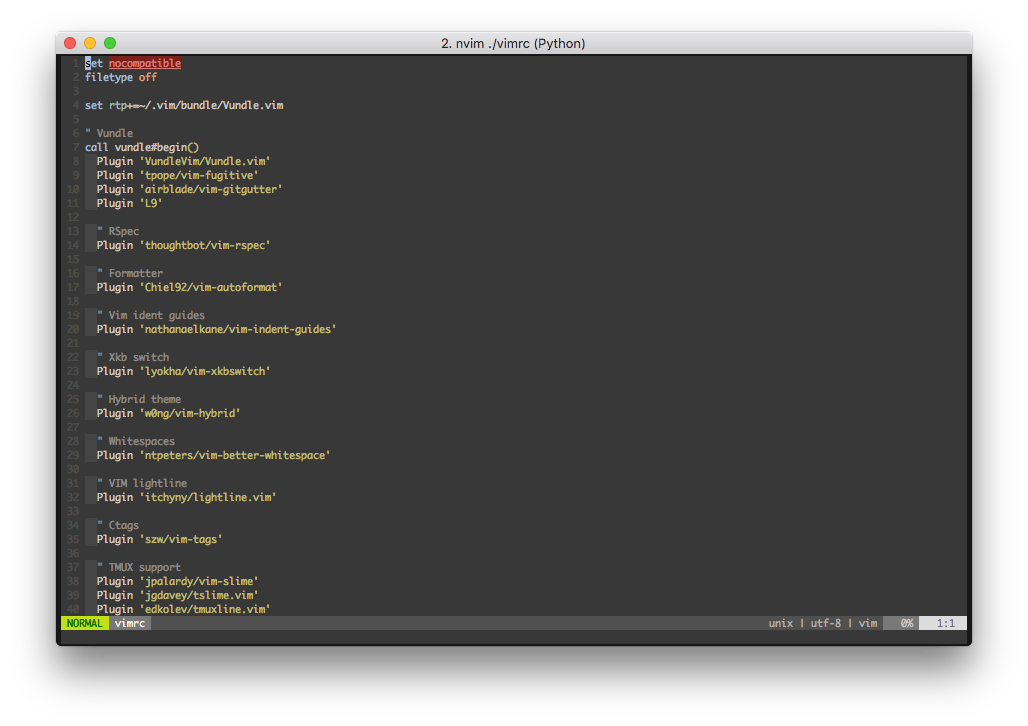
Task: Click 'vim' filetype in statusline
Action: pyautogui.click(x=868, y=623)
